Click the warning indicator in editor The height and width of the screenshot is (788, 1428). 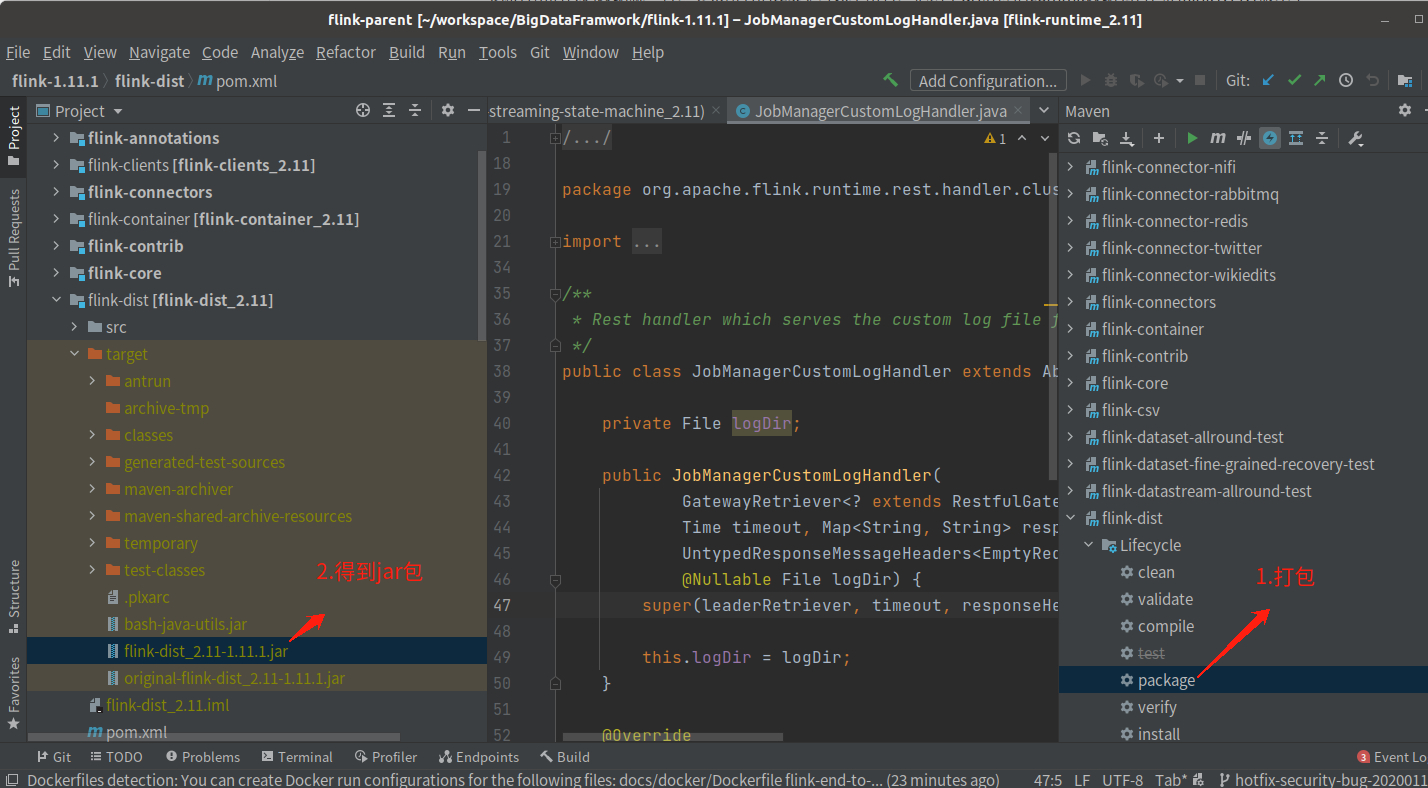coord(996,138)
